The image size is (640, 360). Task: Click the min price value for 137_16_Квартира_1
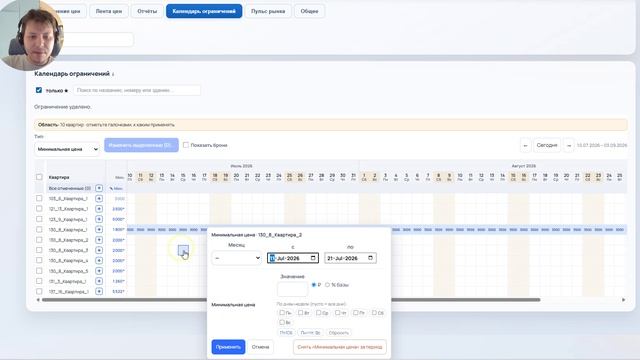[118, 291]
